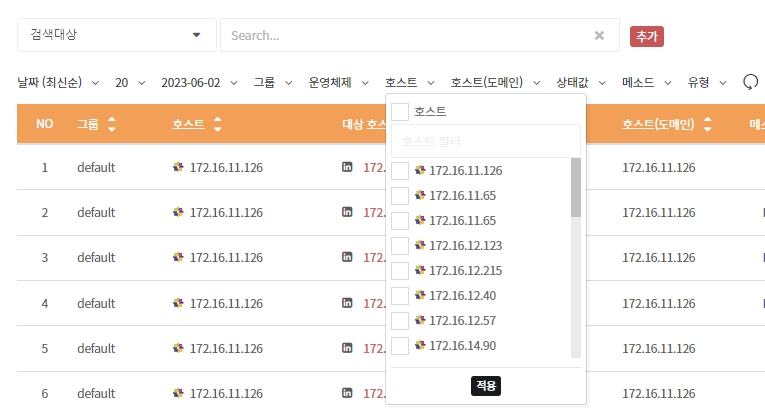
Task: Click the 호스트 column sort arrows icon
Action: 217,125
